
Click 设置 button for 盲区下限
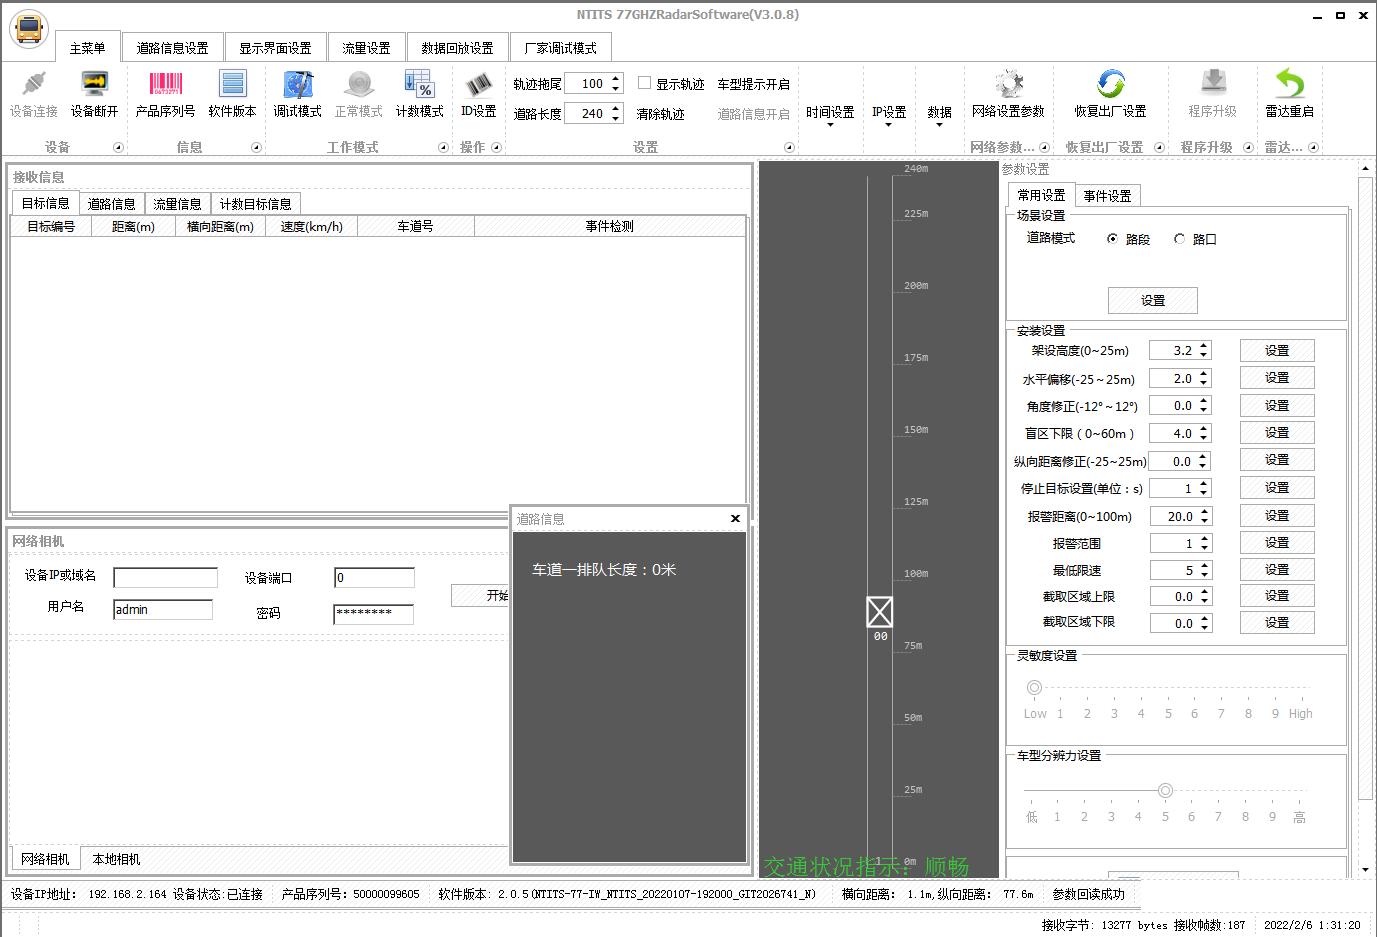point(1277,433)
